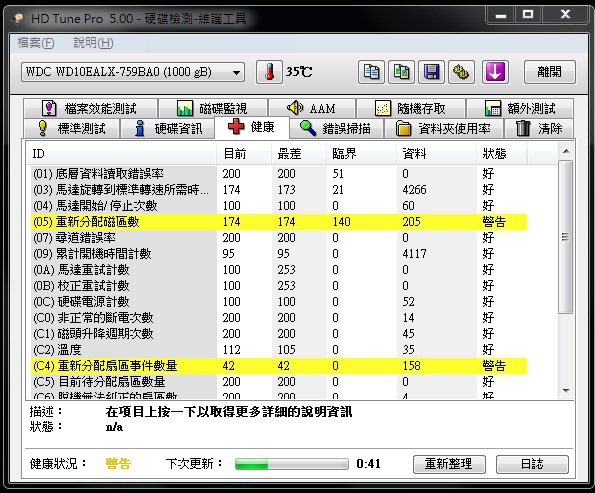Click the yellow 警告 health status
The image size is (595, 493).
tap(118, 464)
